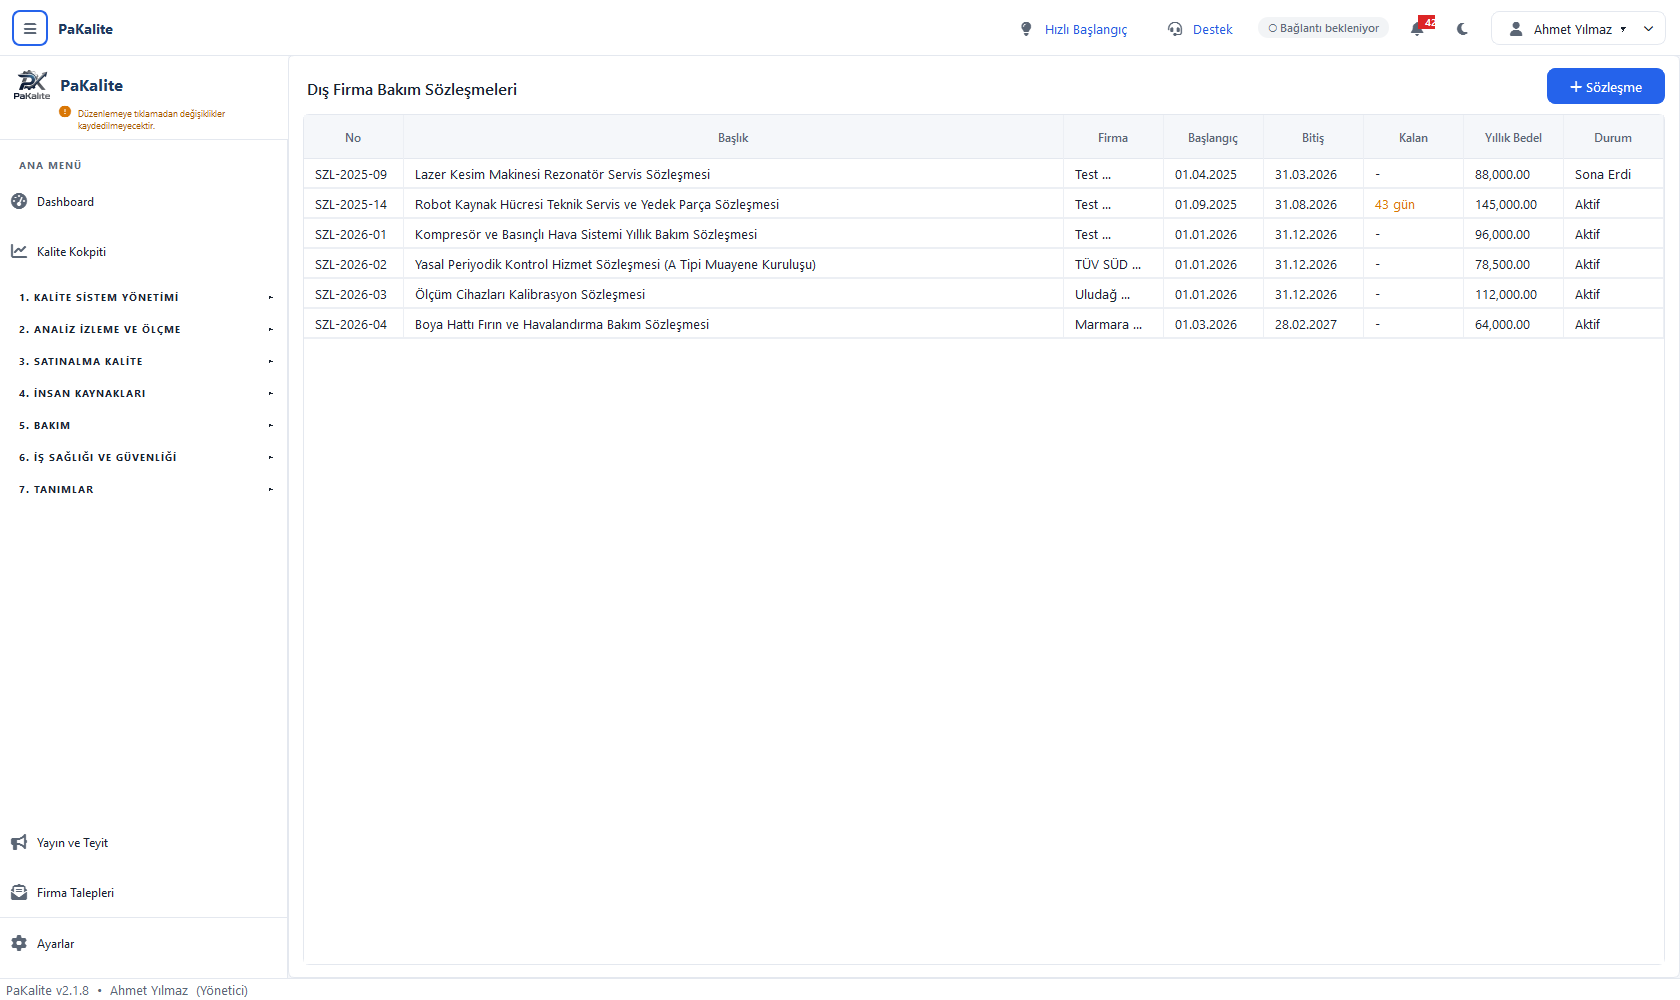Open Kalite Kokpiti chart icon
This screenshot has height=1000, width=1680.
pos(19,252)
